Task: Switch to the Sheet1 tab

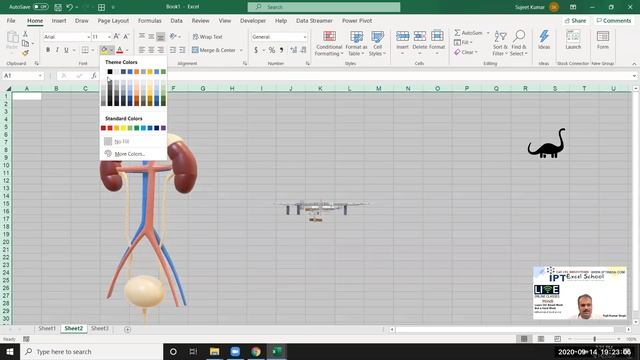Action: click(47, 329)
